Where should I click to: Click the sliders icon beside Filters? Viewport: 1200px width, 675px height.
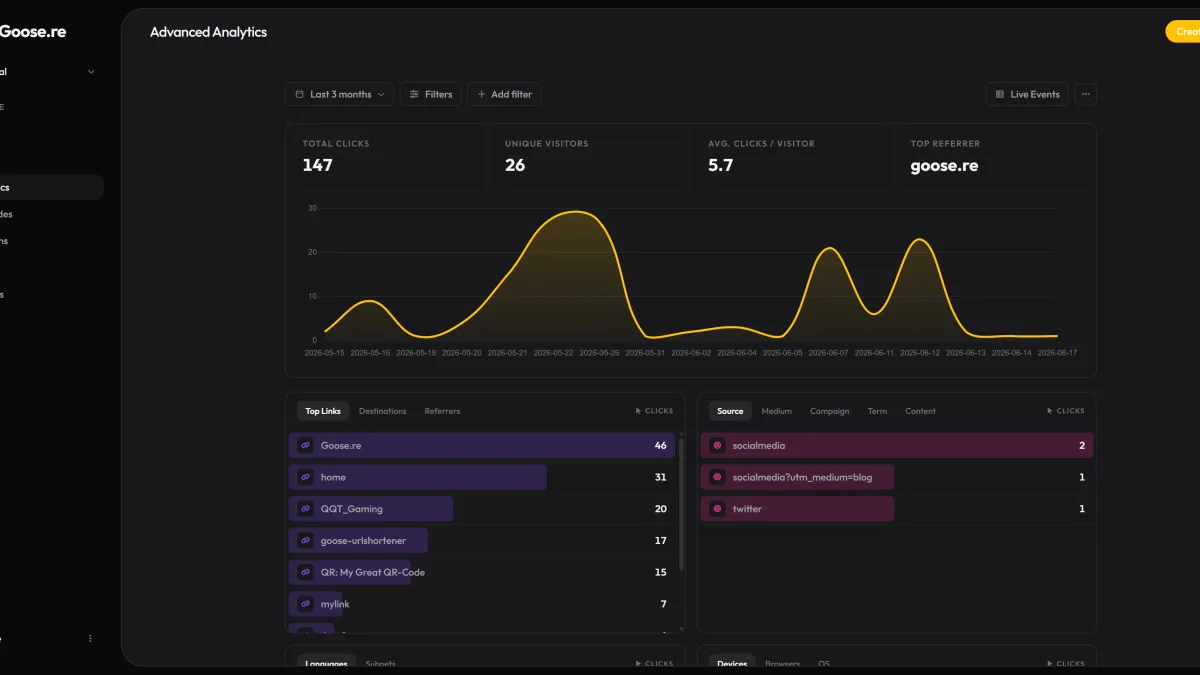[x=414, y=94]
